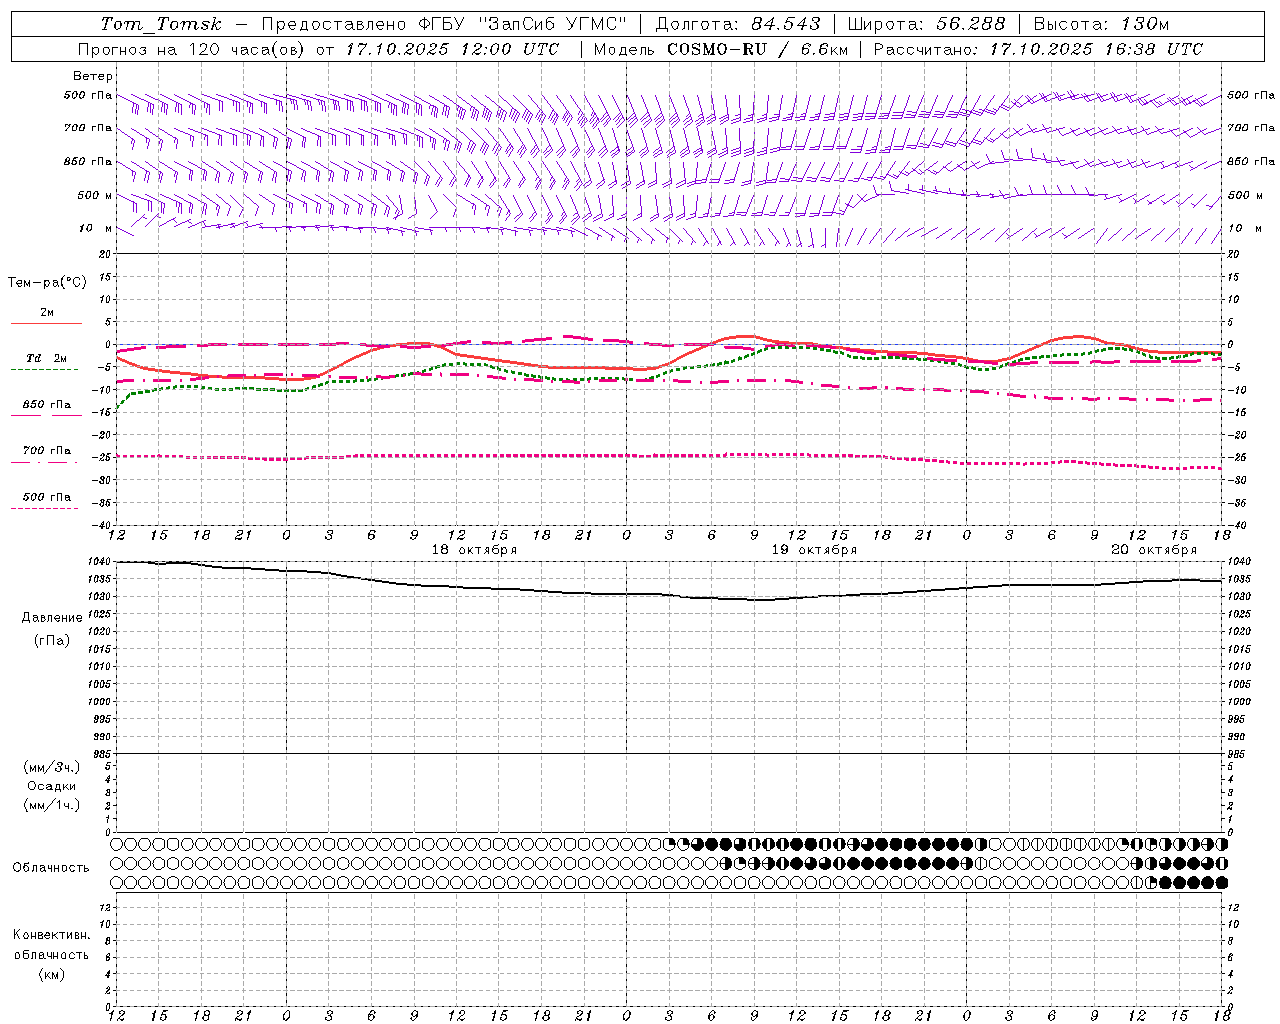Click the Ветер panel label

pyautogui.click(x=93, y=76)
